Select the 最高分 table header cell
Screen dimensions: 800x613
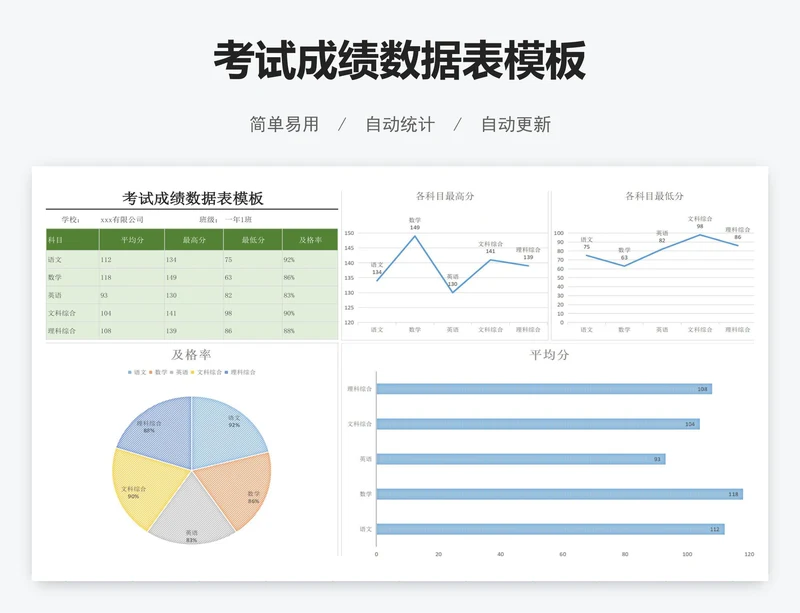[194, 239]
